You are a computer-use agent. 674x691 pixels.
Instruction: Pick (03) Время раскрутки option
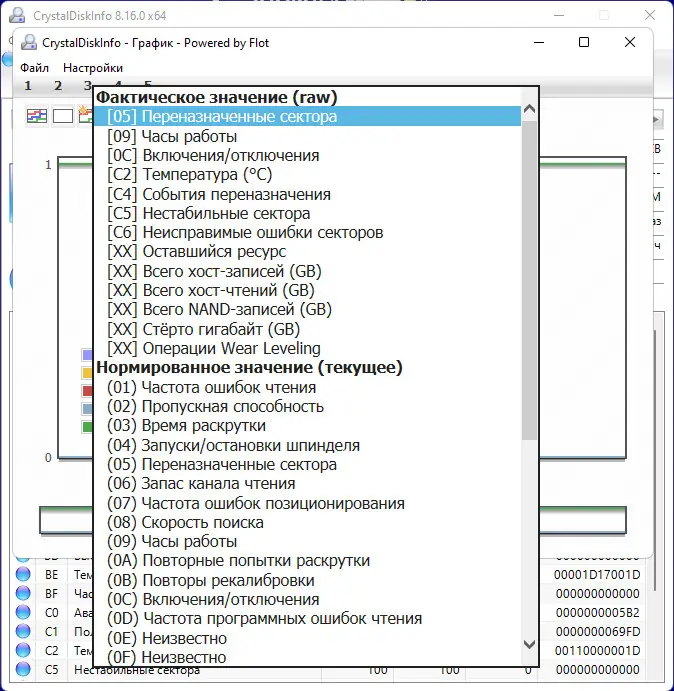tap(307, 426)
